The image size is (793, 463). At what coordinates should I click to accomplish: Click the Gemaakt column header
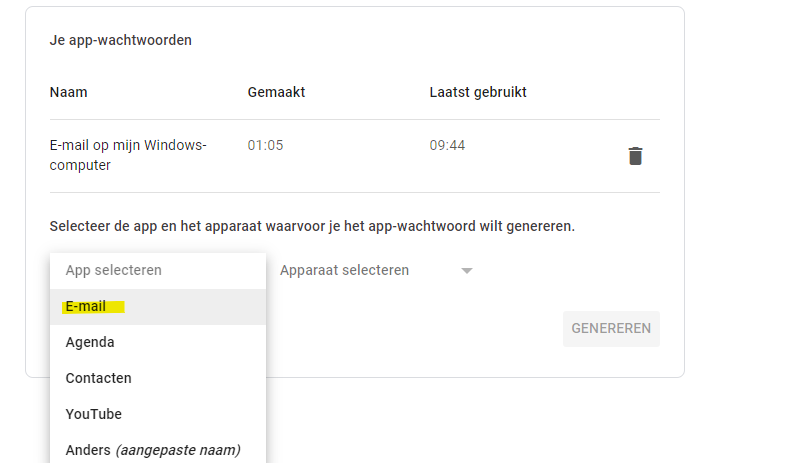276,92
